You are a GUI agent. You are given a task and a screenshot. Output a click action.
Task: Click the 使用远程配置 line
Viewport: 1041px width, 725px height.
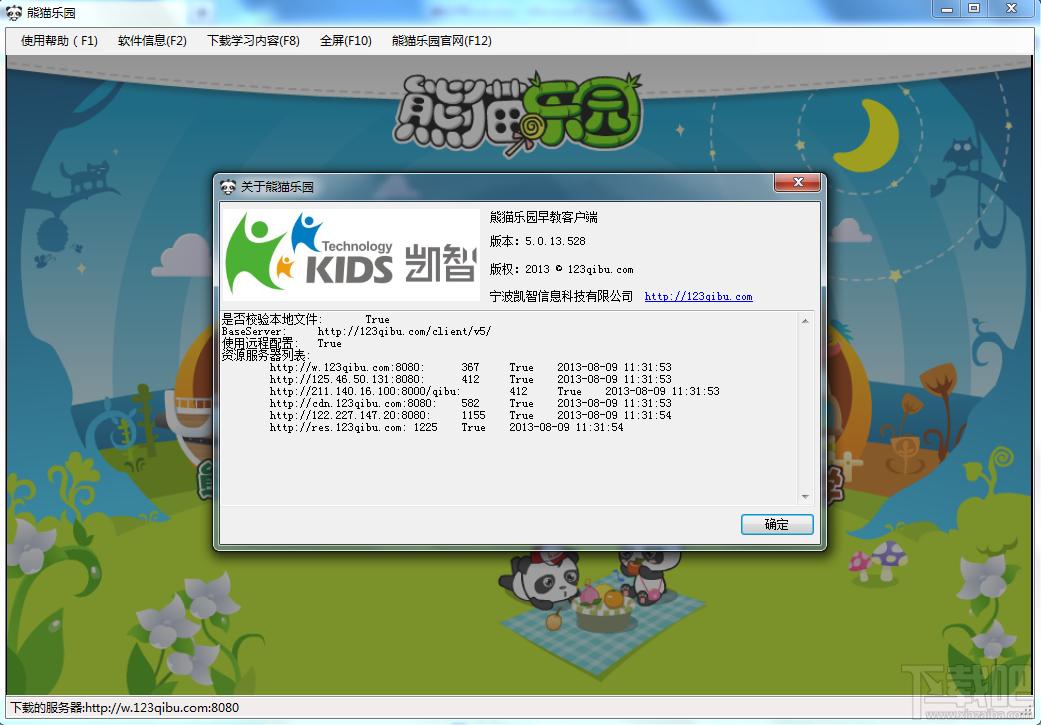coord(281,343)
